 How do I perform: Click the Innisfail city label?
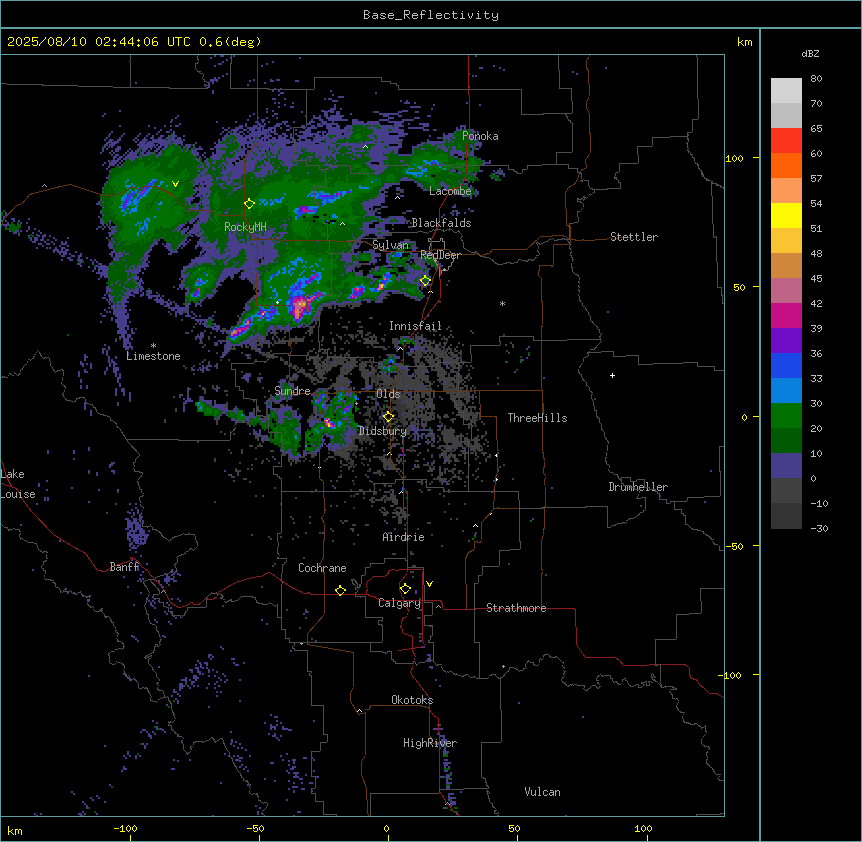click(x=415, y=326)
